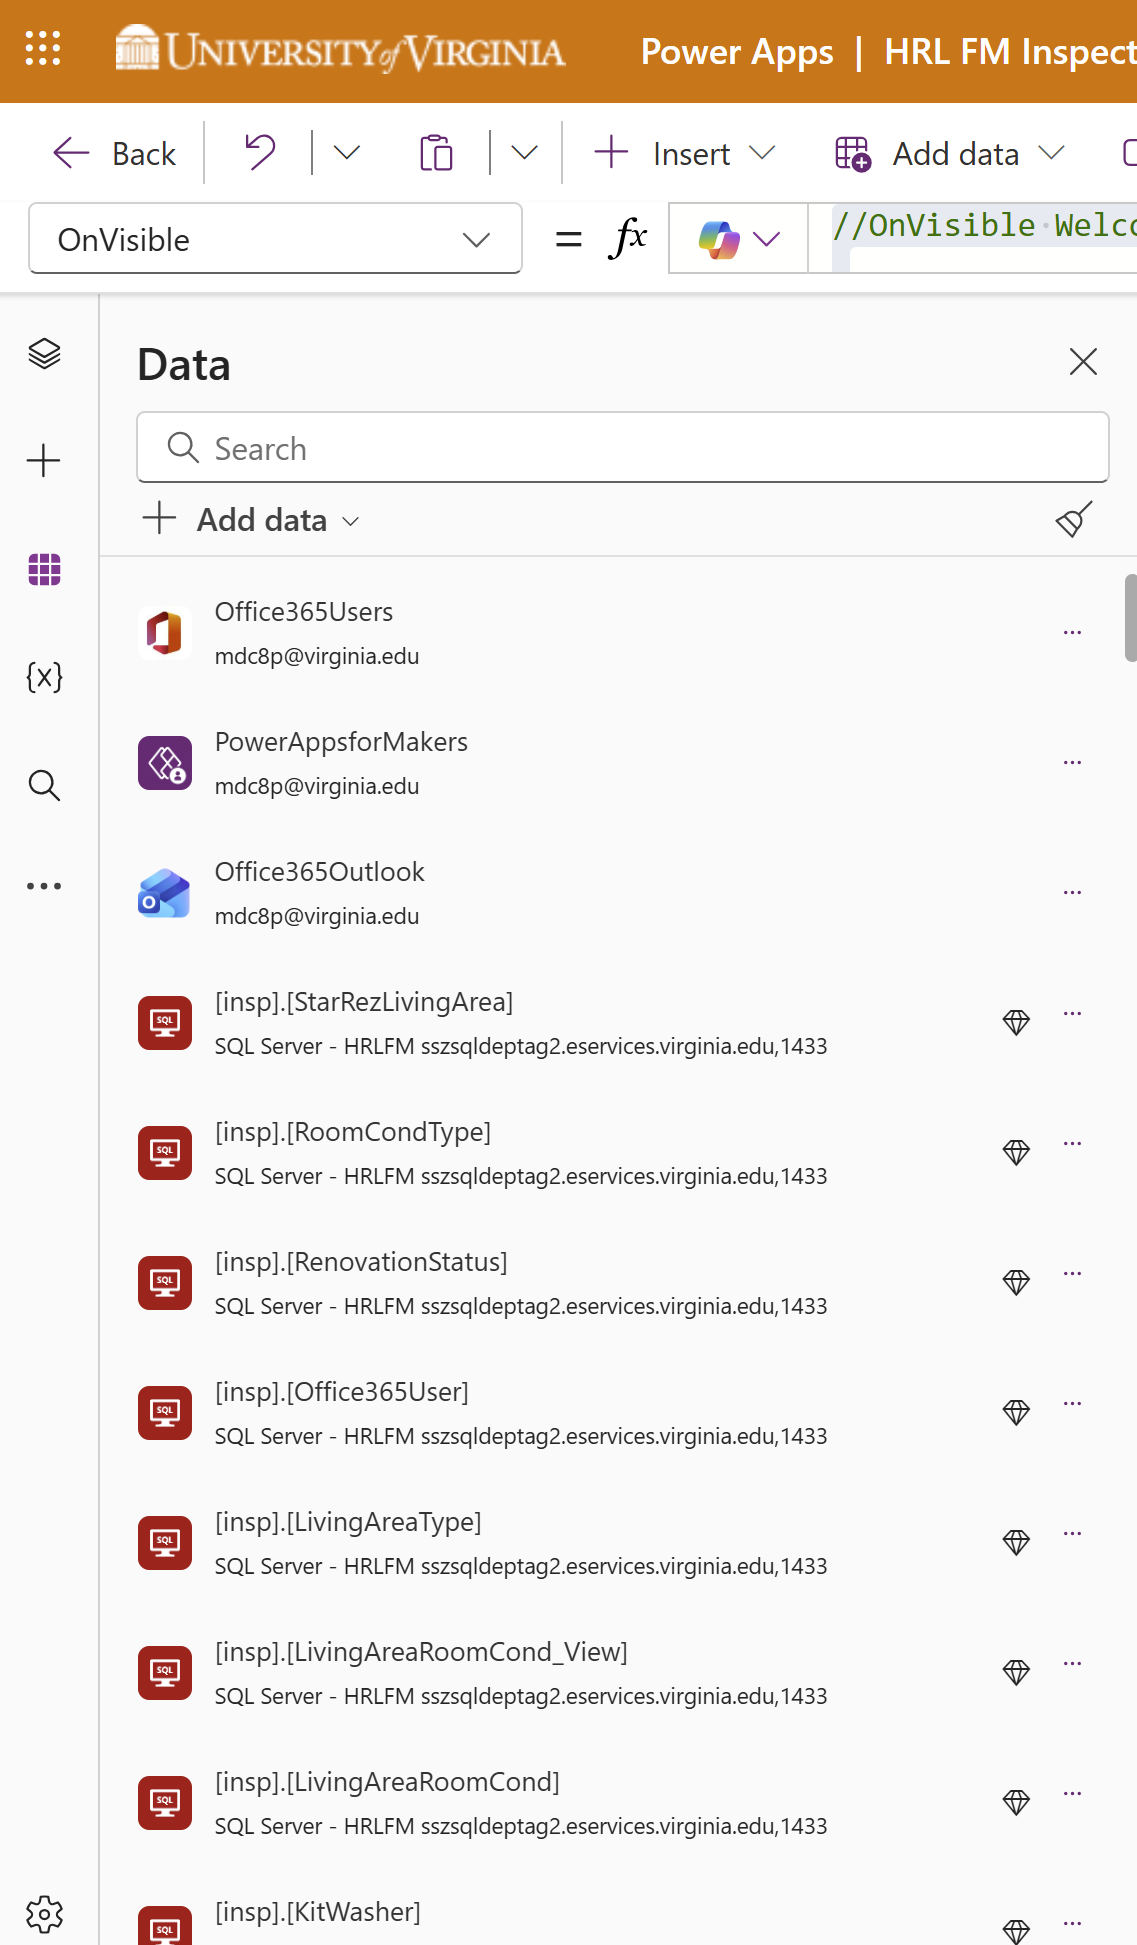The height and width of the screenshot is (1945, 1137).
Task: Go back using the Back button
Action: click(113, 154)
